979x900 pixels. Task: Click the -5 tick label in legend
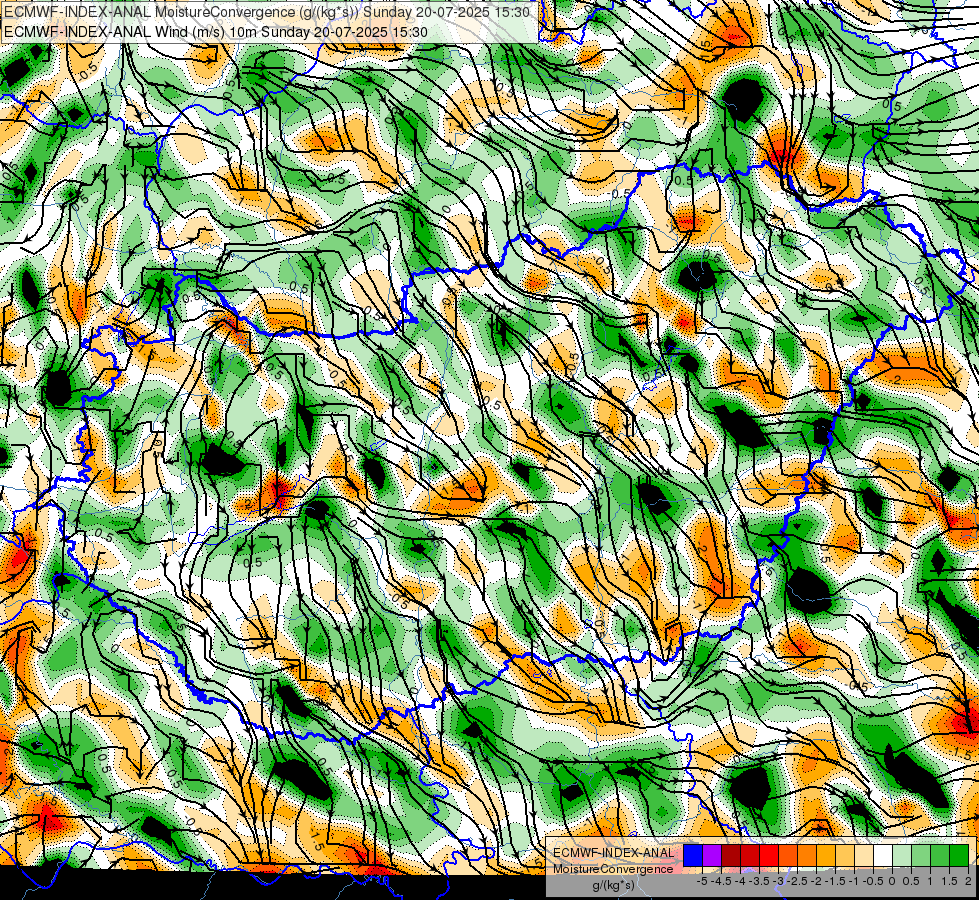click(702, 881)
